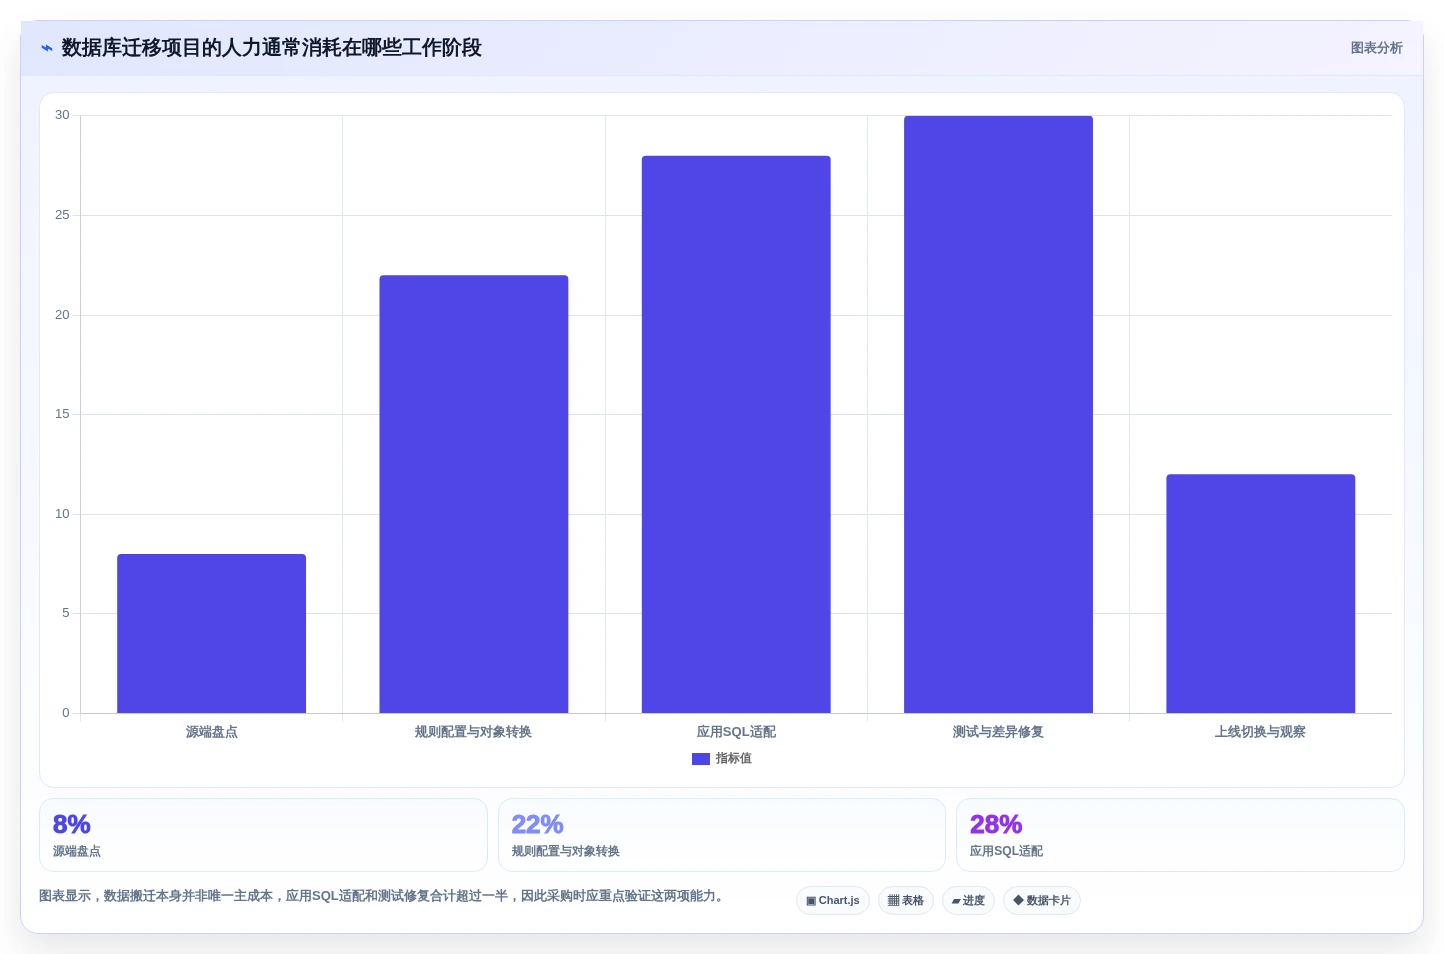Select the 进度 tag chip
This screenshot has width=1444, height=954.
click(x=968, y=901)
